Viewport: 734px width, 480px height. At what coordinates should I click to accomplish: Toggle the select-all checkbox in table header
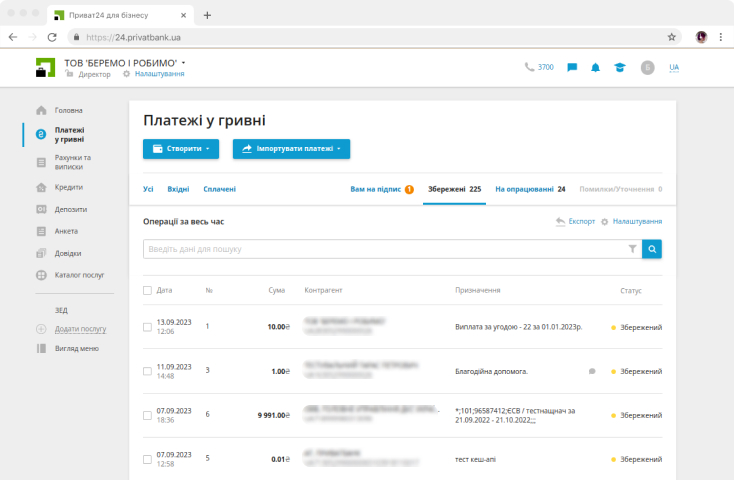(147, 290)
